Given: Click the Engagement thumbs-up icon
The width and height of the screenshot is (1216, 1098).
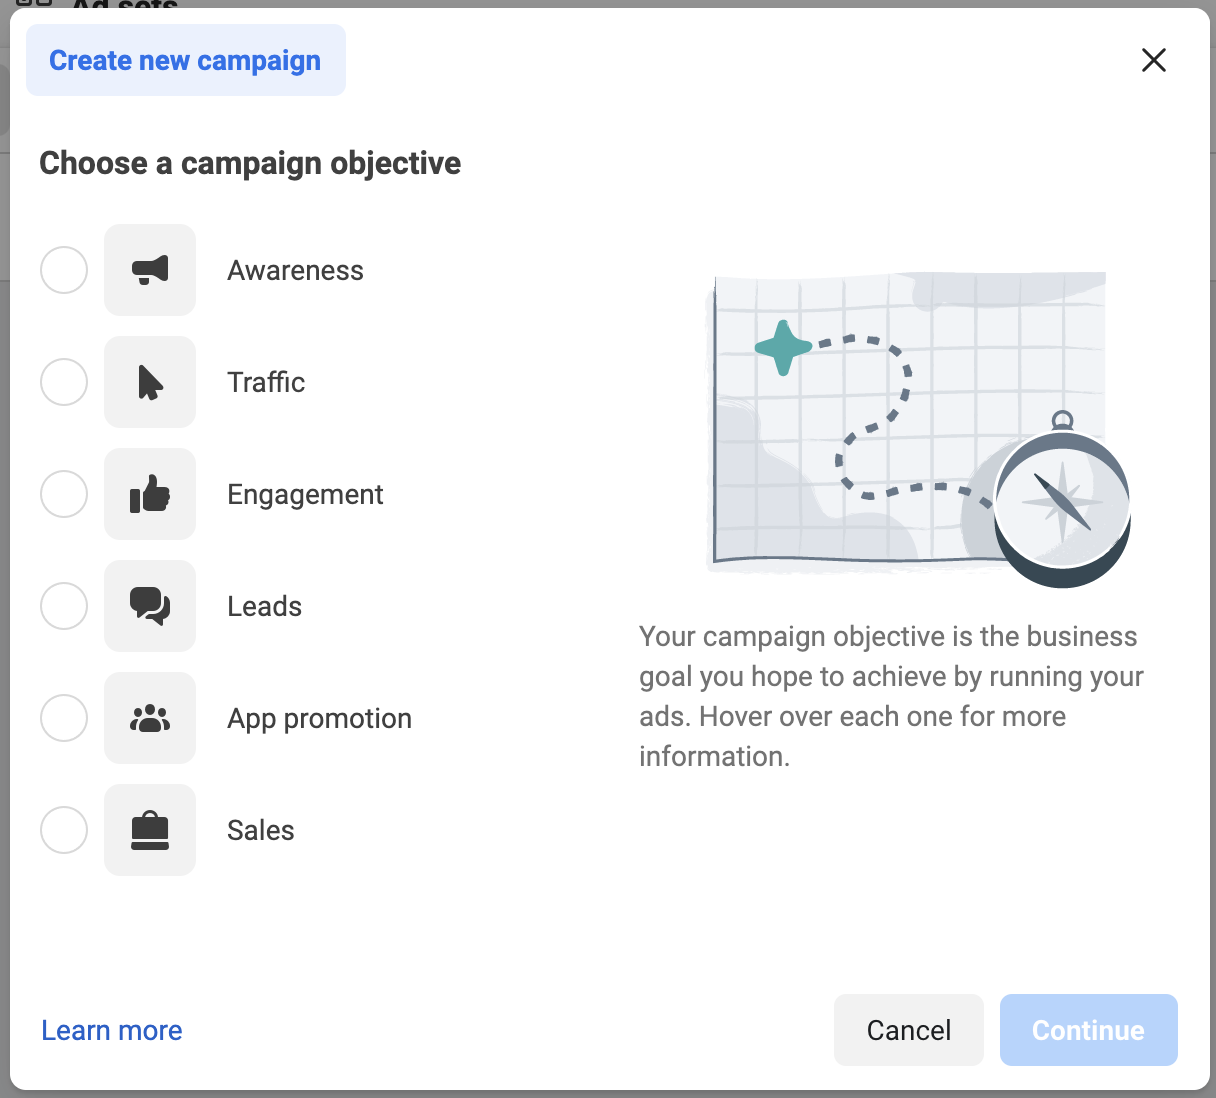Looking at the screenshot, I should 150,494.
